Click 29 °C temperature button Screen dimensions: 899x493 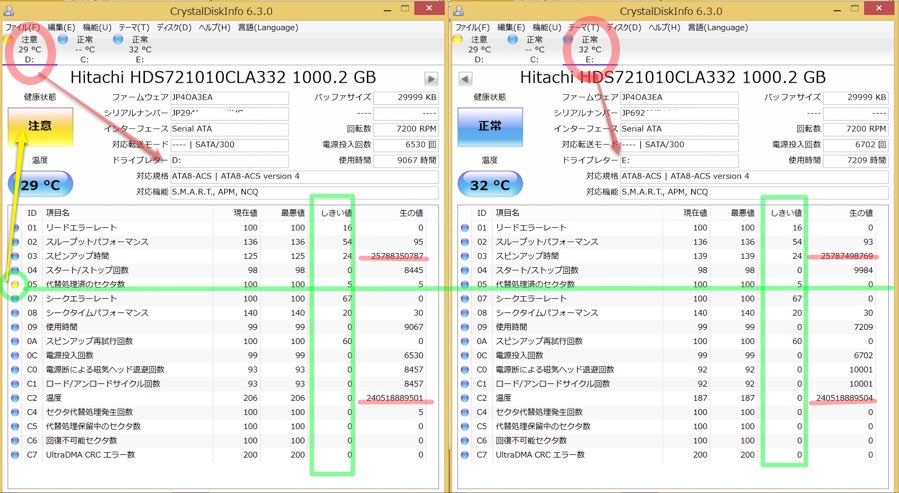coord(40,185)
